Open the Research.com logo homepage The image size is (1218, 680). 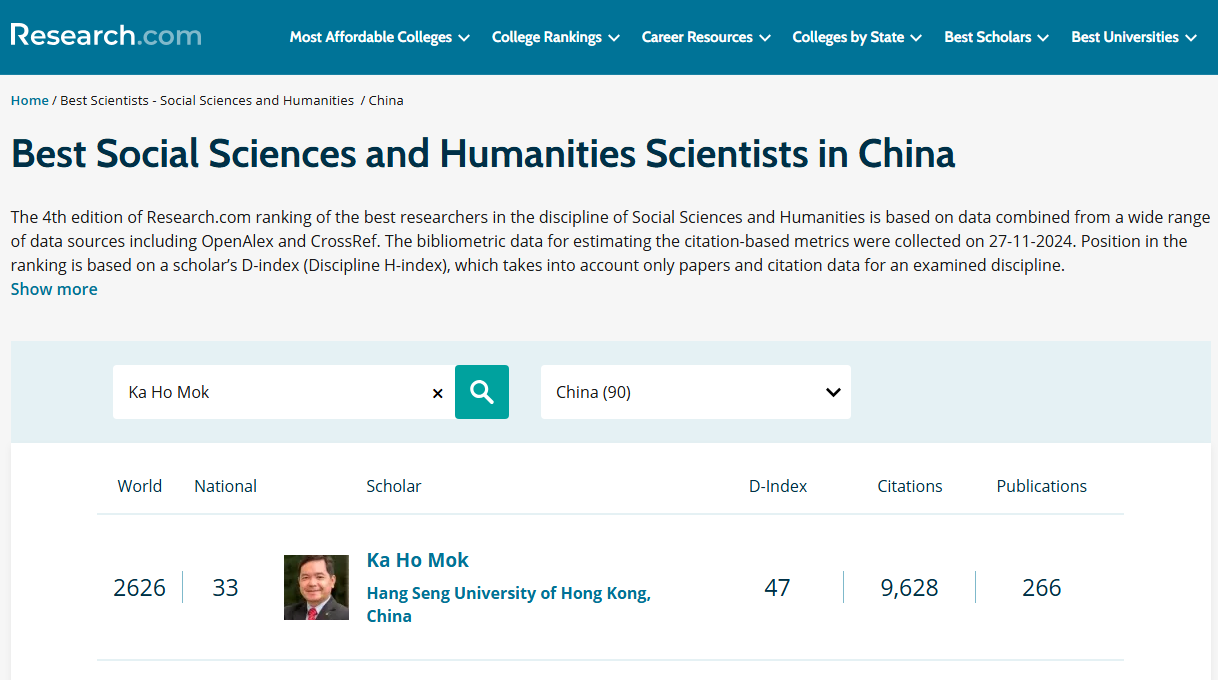(106, 35)
